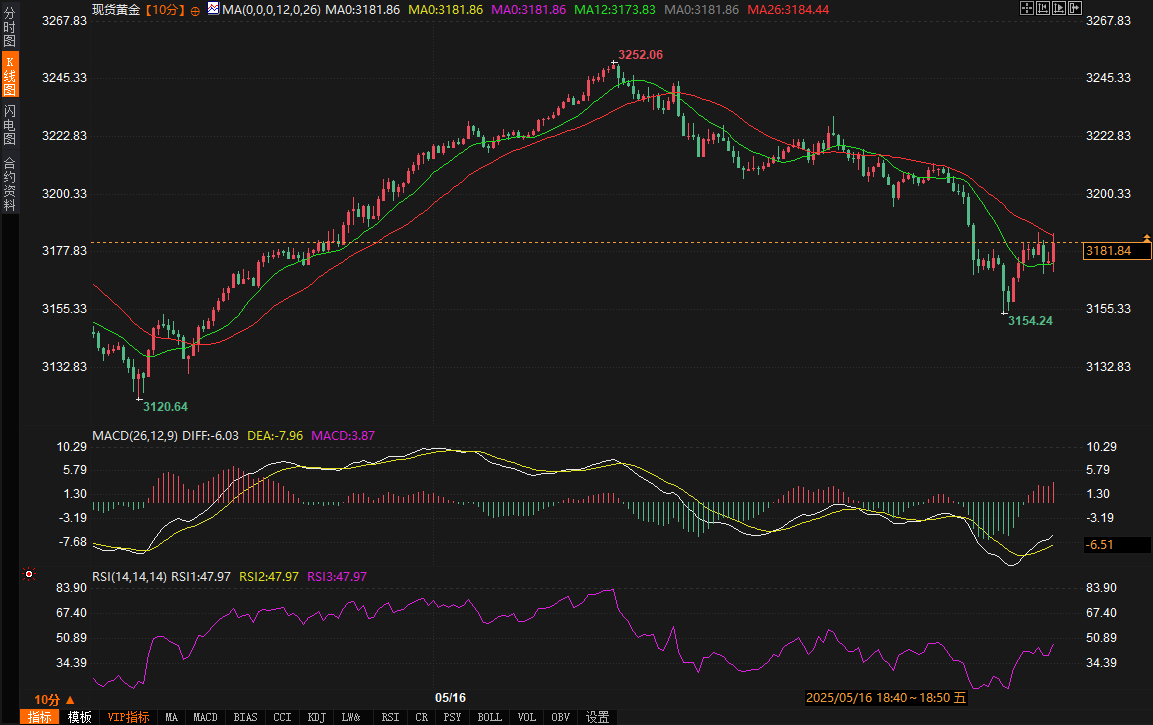The height and width of the screenshot is (725, 1153).
Task: Click the orange circle-plus icon beside 【10分】
Action: (x=195, y=11)
